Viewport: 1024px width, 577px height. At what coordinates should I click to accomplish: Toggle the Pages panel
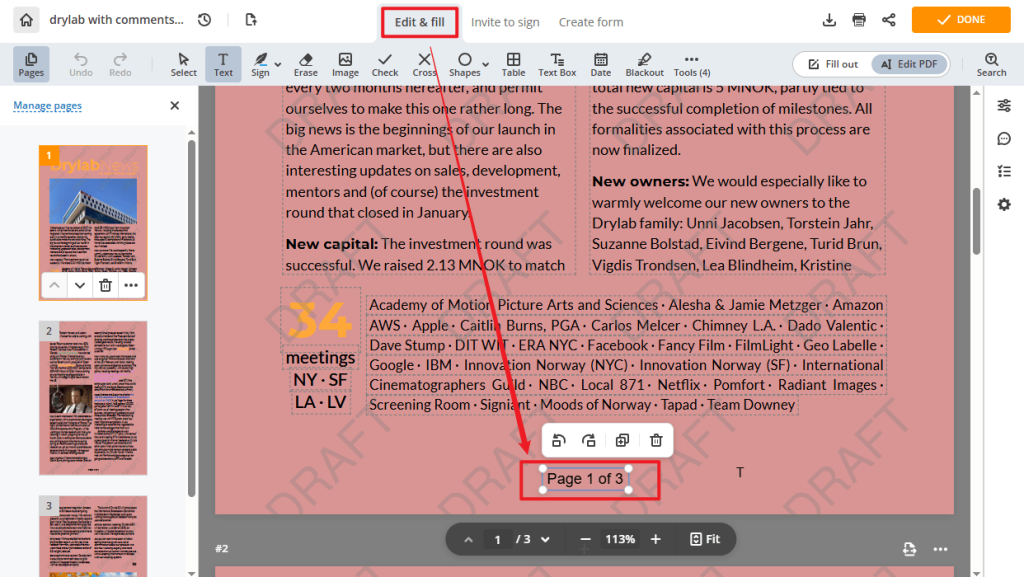[x=31, y=64]
